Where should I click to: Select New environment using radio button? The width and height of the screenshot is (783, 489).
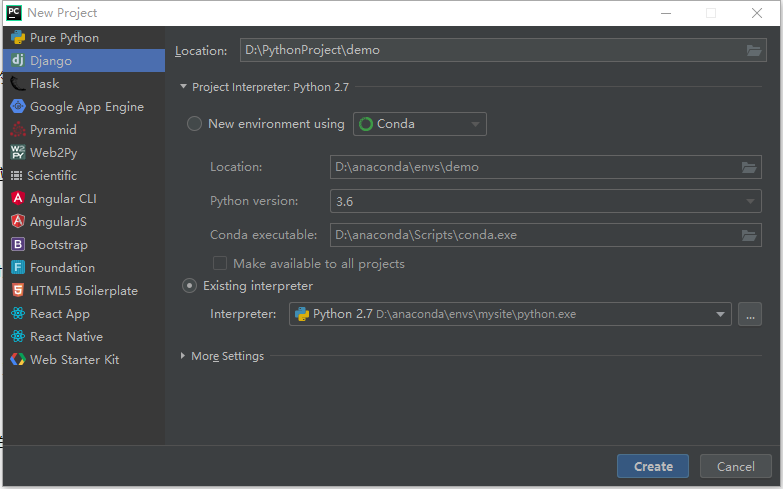[194, 123]
